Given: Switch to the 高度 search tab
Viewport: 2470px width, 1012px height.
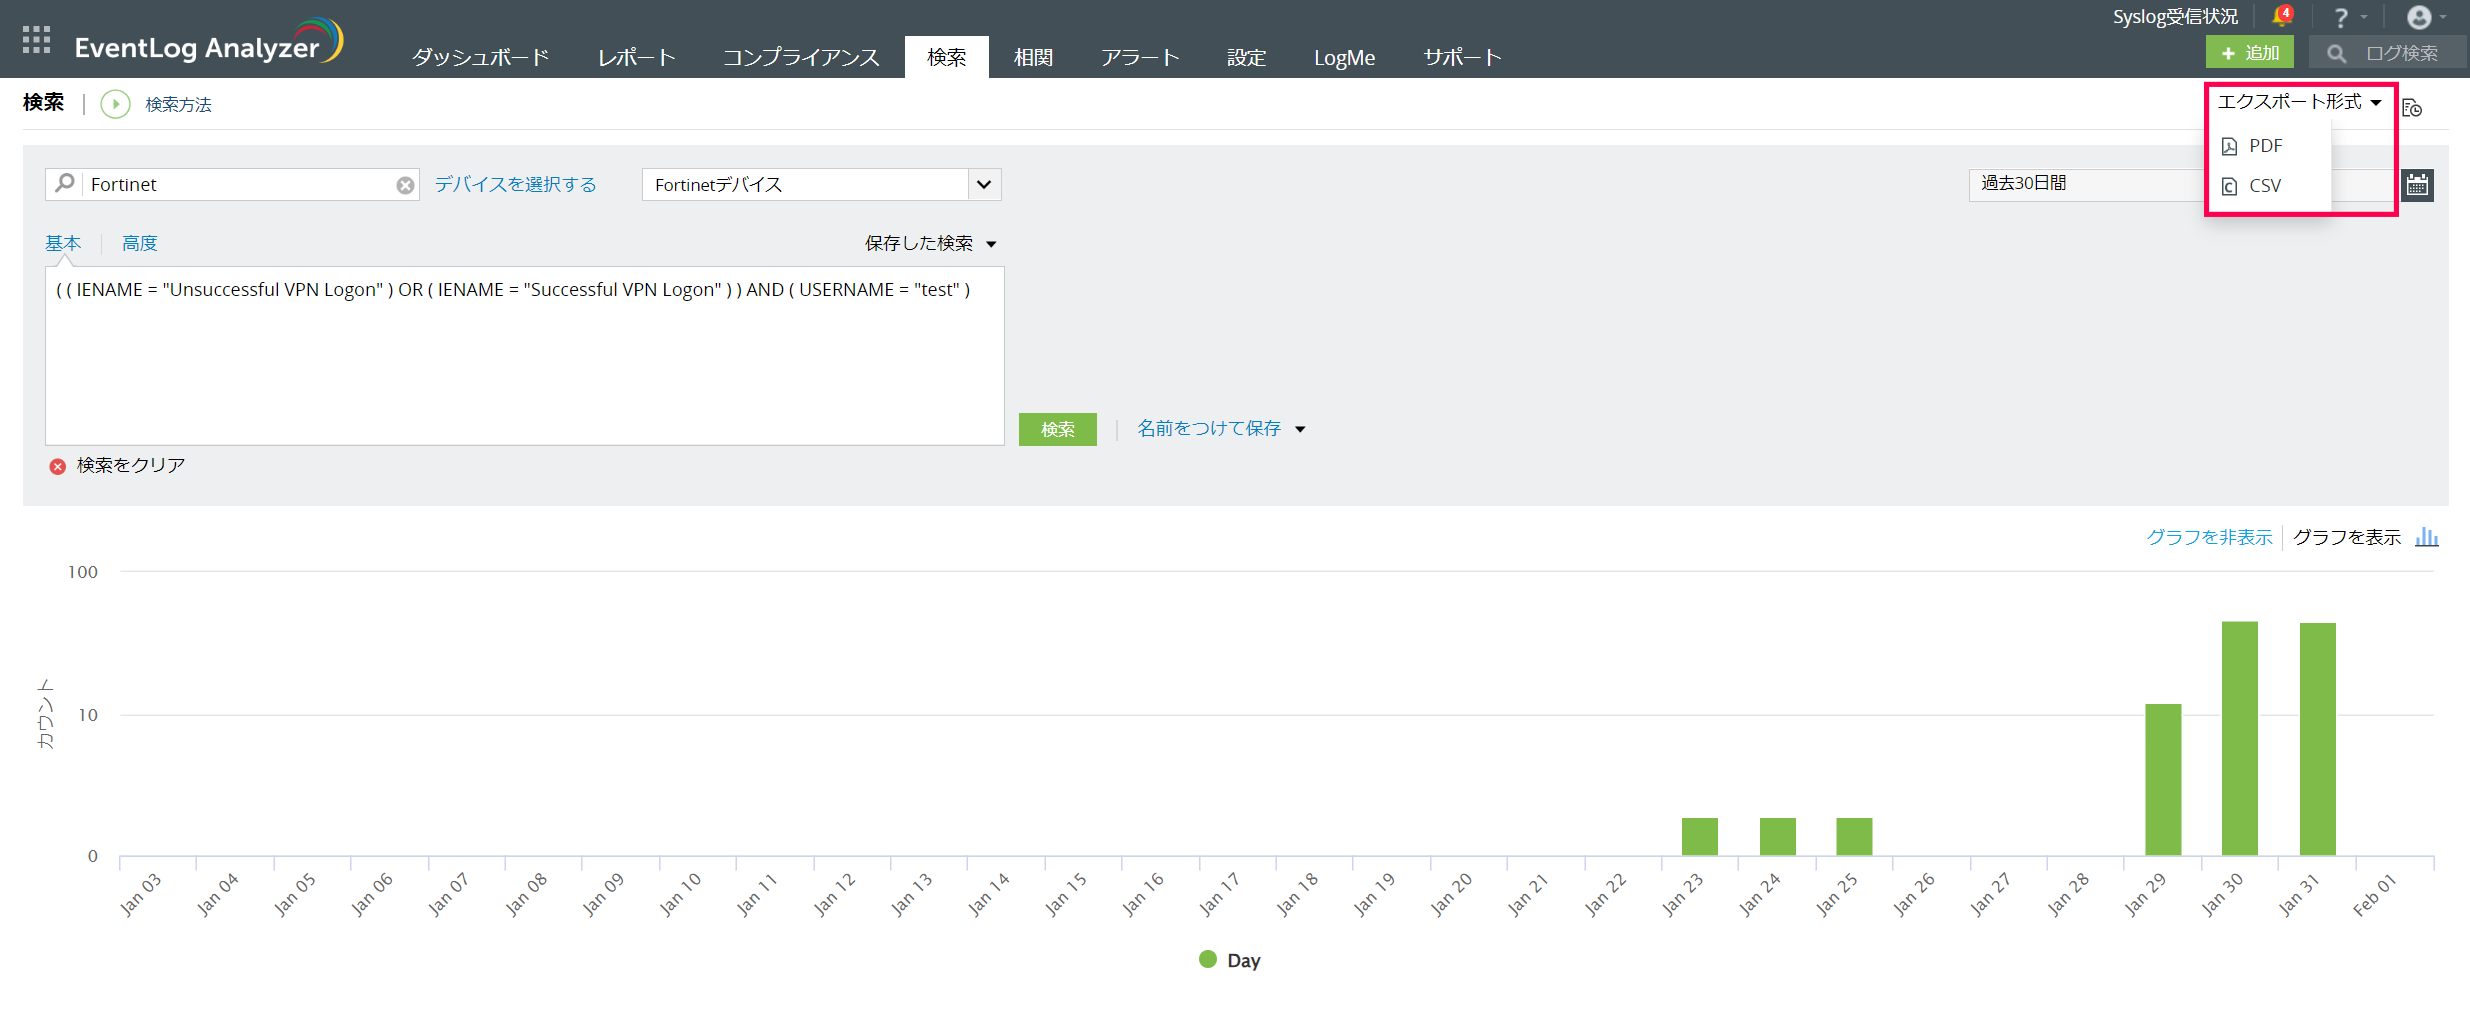Looking at the screenshot, I should click(x=139, y=243).
